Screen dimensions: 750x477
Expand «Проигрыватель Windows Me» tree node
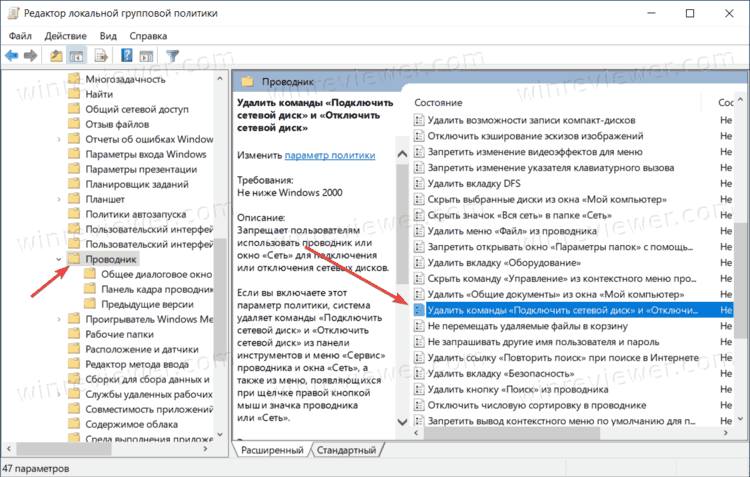pyautogui.click(x=59, y=319)
